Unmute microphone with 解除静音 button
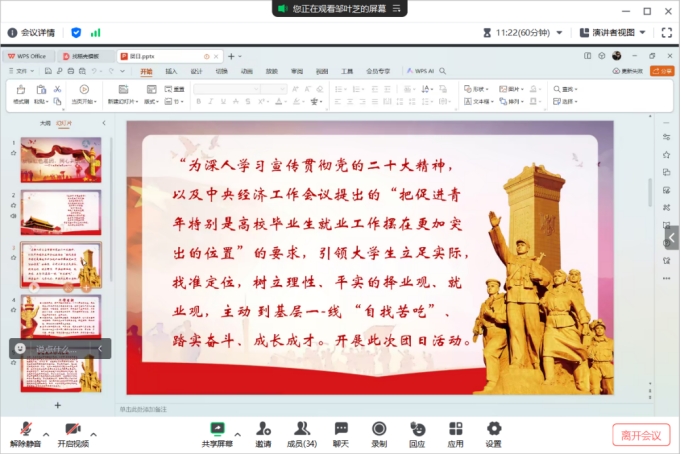 click(24, 431)
